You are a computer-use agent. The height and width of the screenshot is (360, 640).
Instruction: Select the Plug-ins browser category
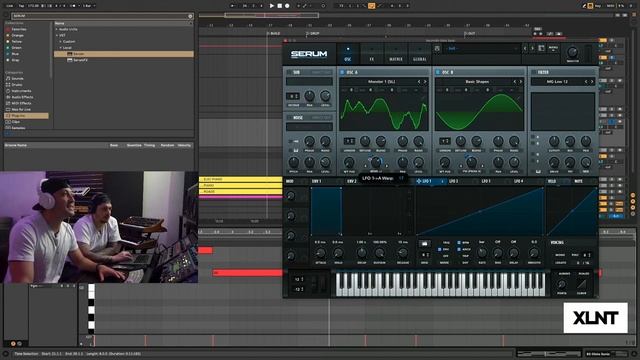(26, 116)
